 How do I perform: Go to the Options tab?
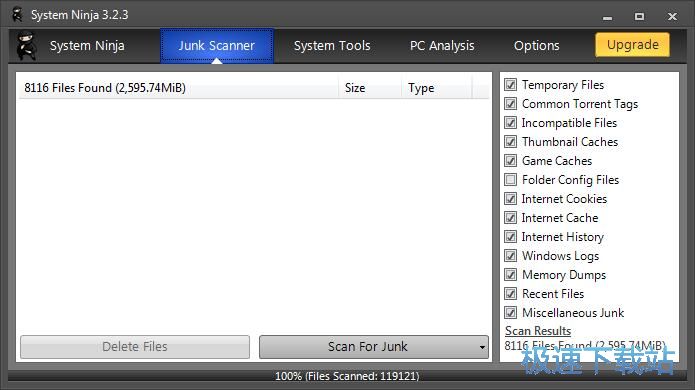click(x=536, y=46)
